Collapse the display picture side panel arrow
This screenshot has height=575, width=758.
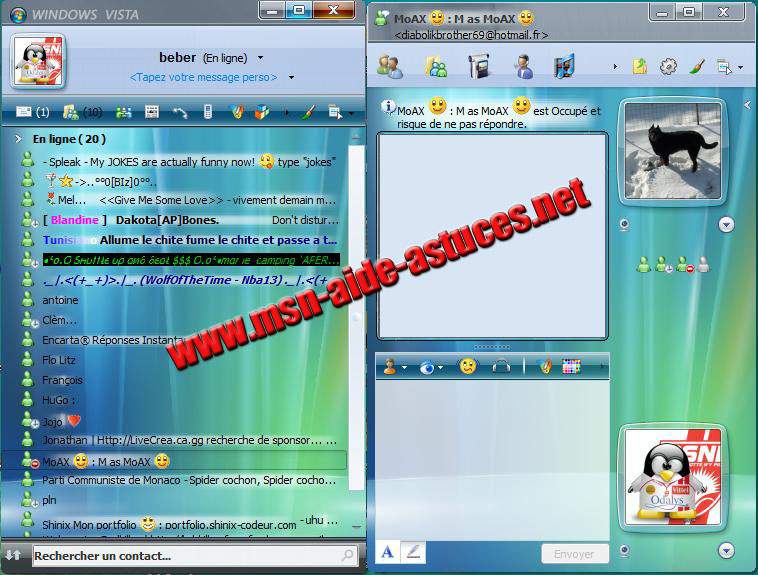tap(747, 104)
